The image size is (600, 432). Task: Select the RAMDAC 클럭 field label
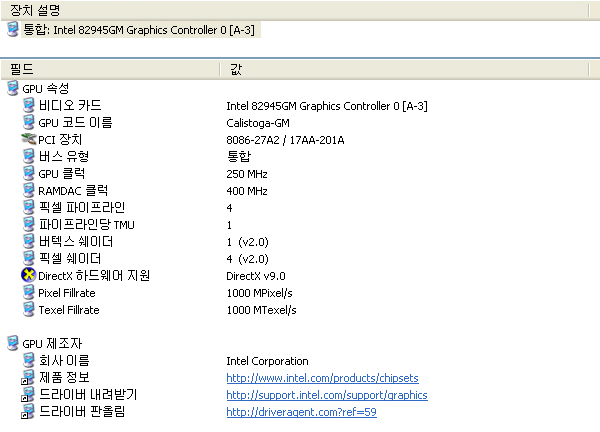click(x=73, y=191)
